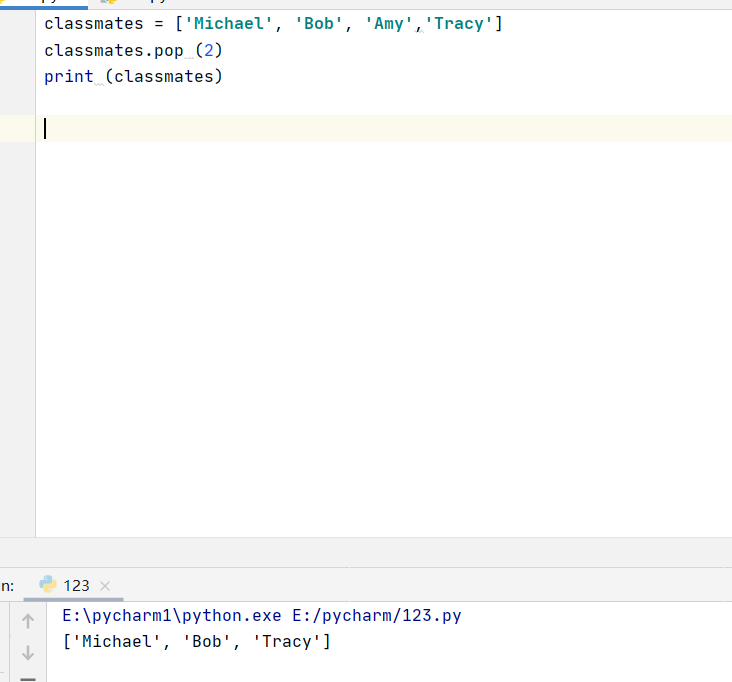Click the Python icon on 123 tab
The width and height of the screenshot is (732, 682).
(48, 584)
